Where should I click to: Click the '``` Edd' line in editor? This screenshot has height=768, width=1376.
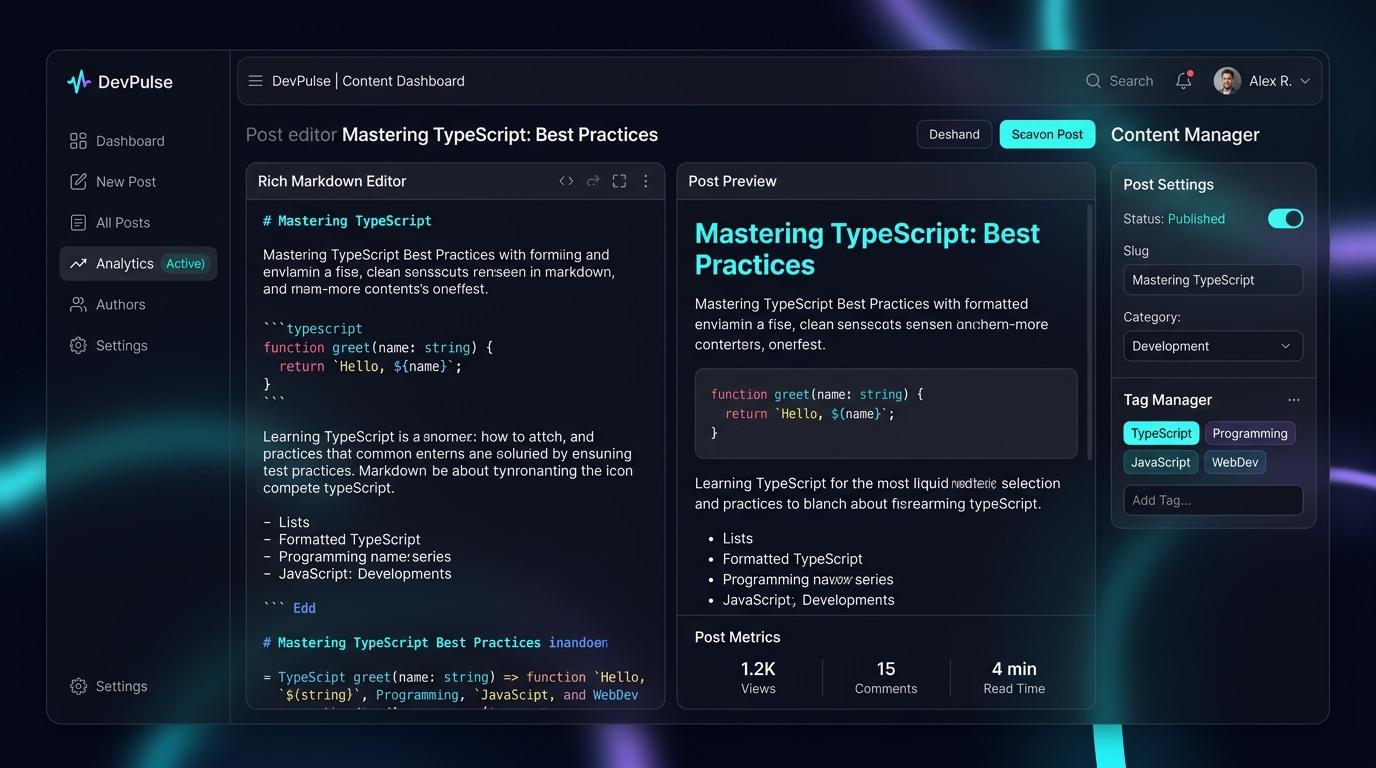click(289, 608)
